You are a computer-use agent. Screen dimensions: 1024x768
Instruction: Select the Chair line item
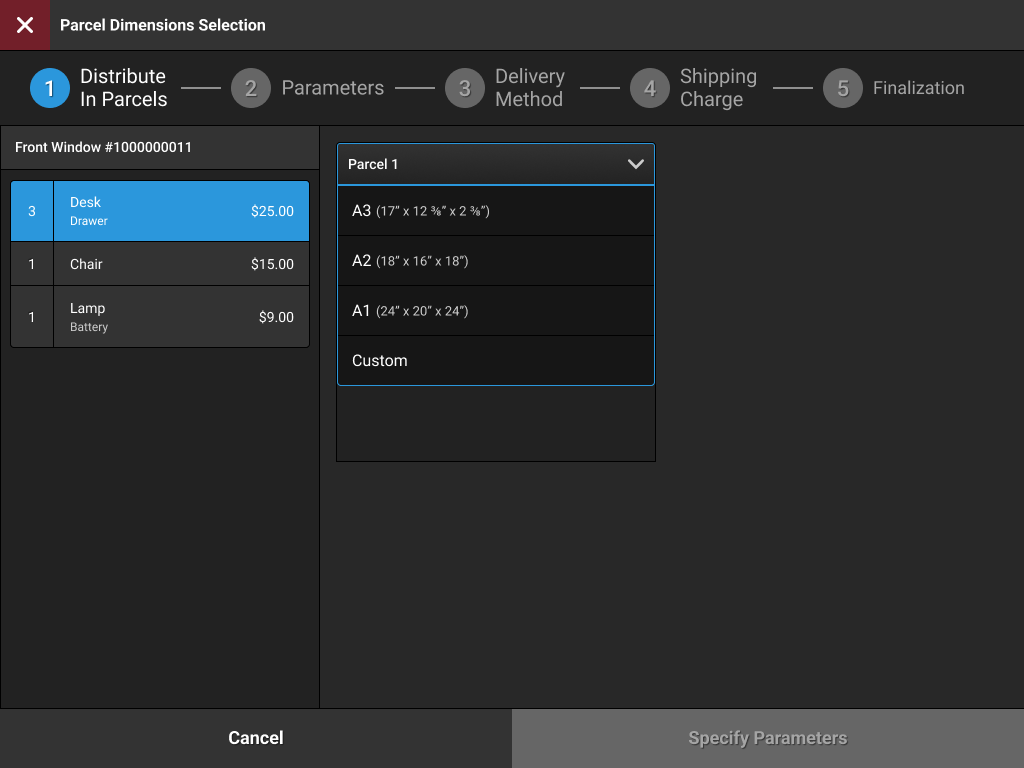tap(182, 264)
